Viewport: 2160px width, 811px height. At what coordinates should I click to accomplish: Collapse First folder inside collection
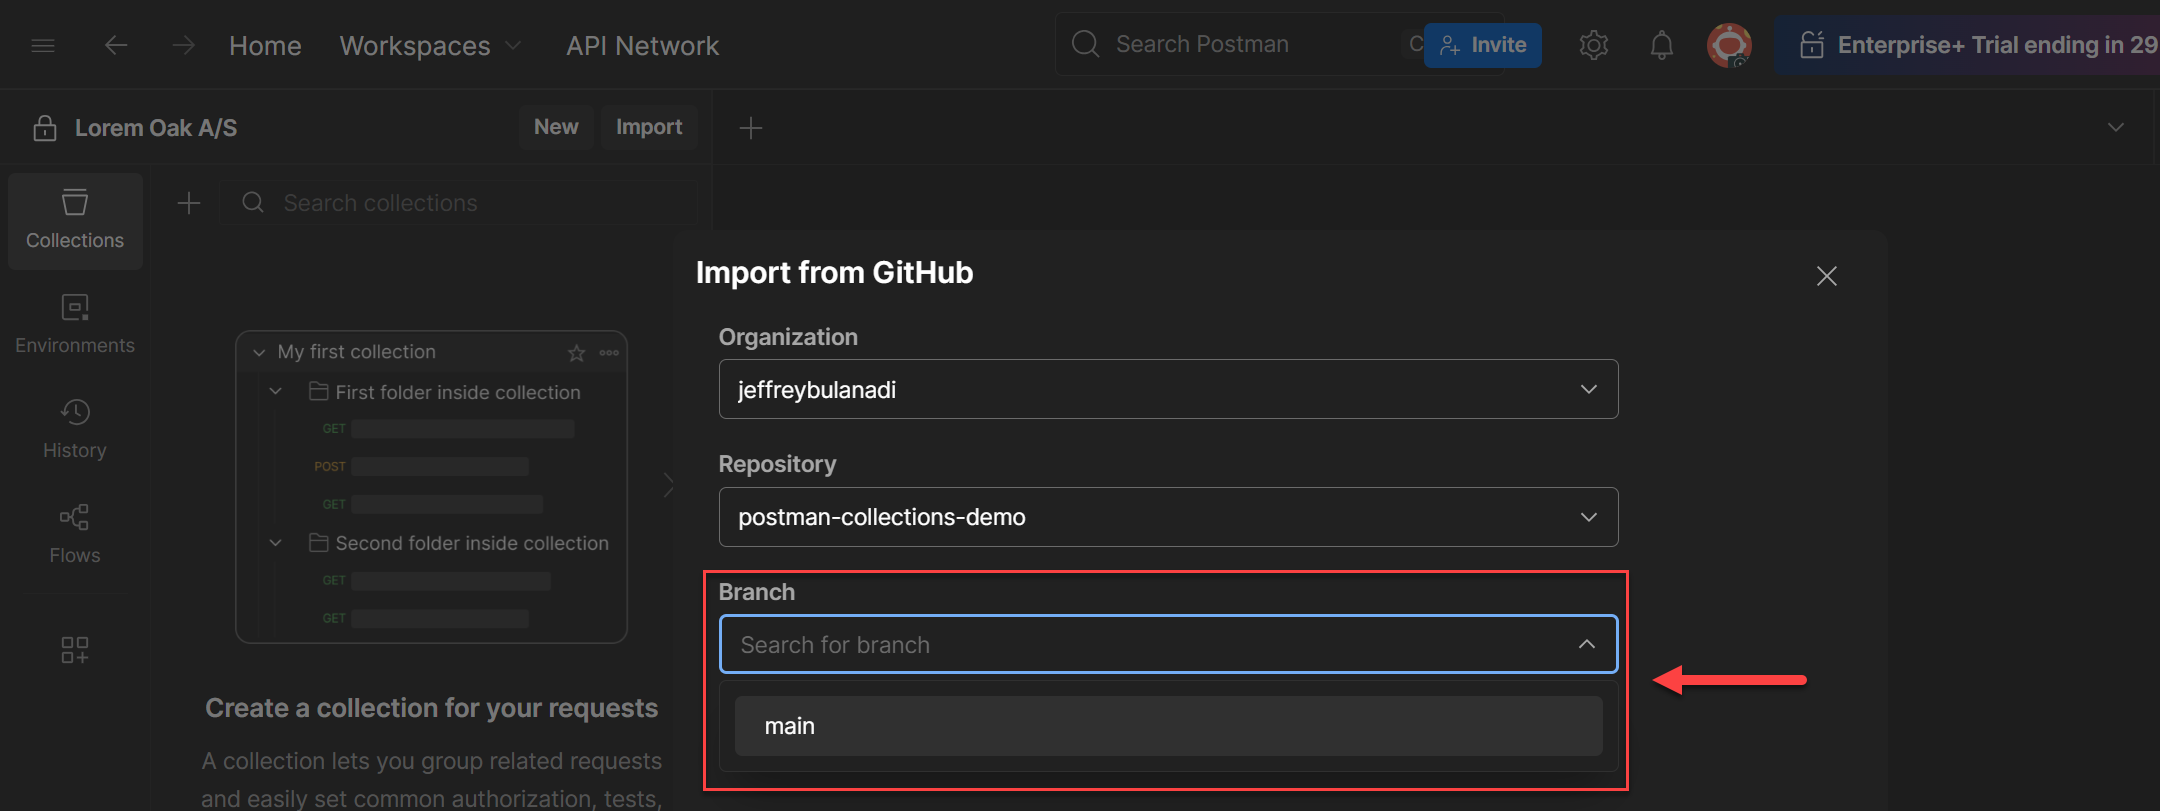tap(276, 392)
